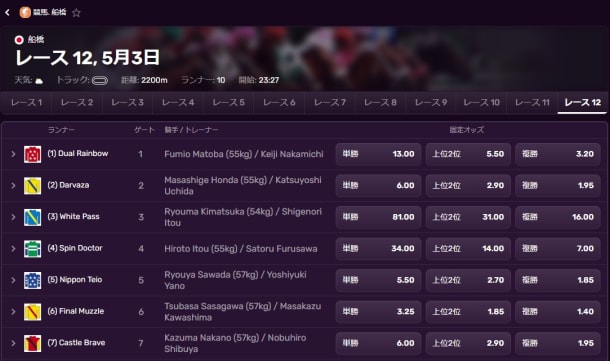Click Nippon Teio's blue dotted silk icon
The image size is (610, 361).
(x=33, y=280)
